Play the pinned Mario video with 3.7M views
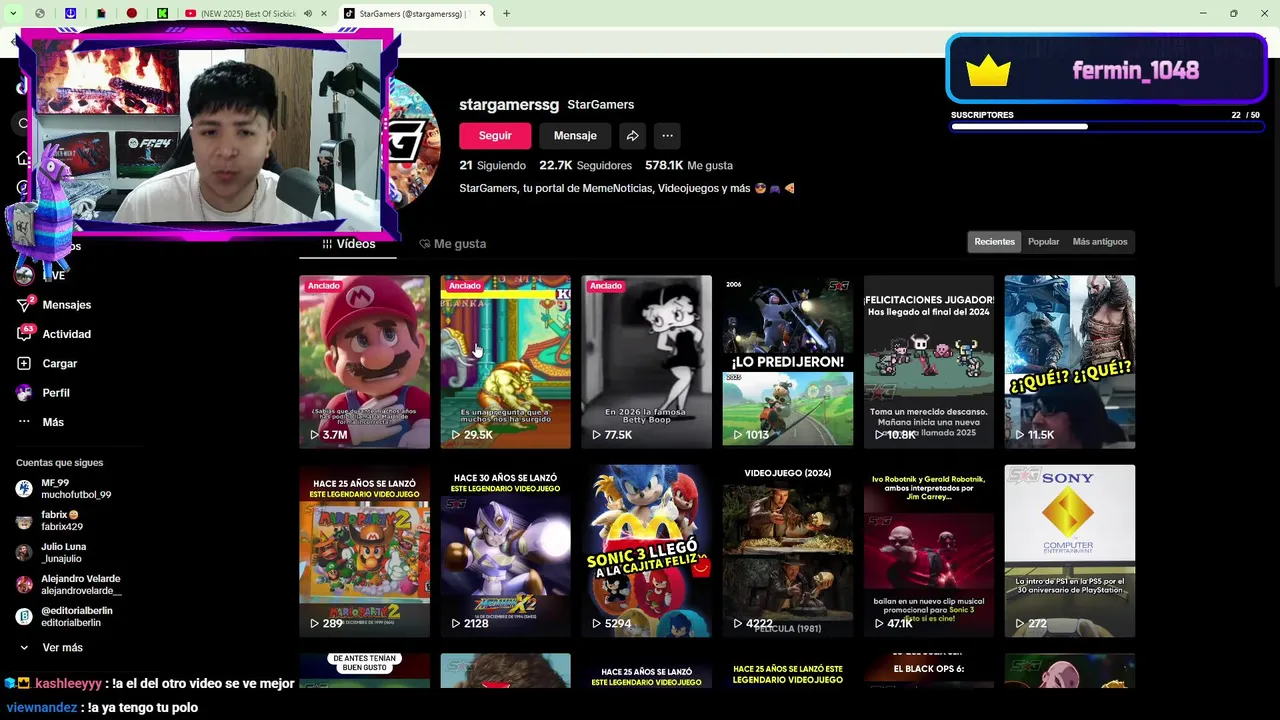Screen dimensions: 1280x720 coord(364,362)
